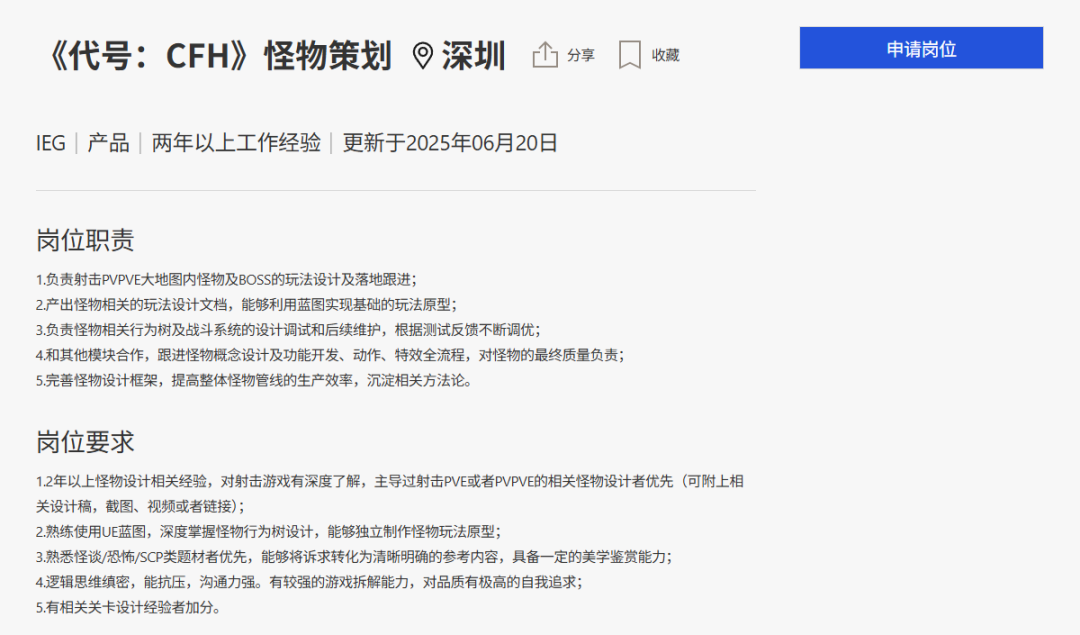The image size is (1080, 635).
Task: Click the bookmark icon to collect this job
Action: [629, 55]
